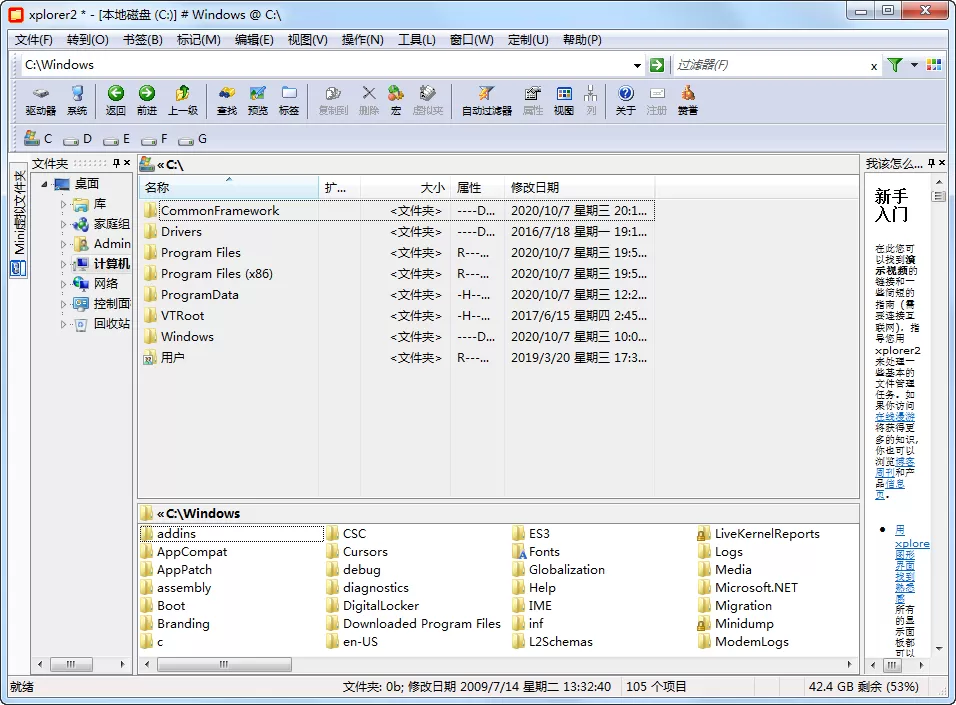Open the address bar dropdown arrow
Screen dimensions: 956x705
pyautogui.click(x=637, y=65)
